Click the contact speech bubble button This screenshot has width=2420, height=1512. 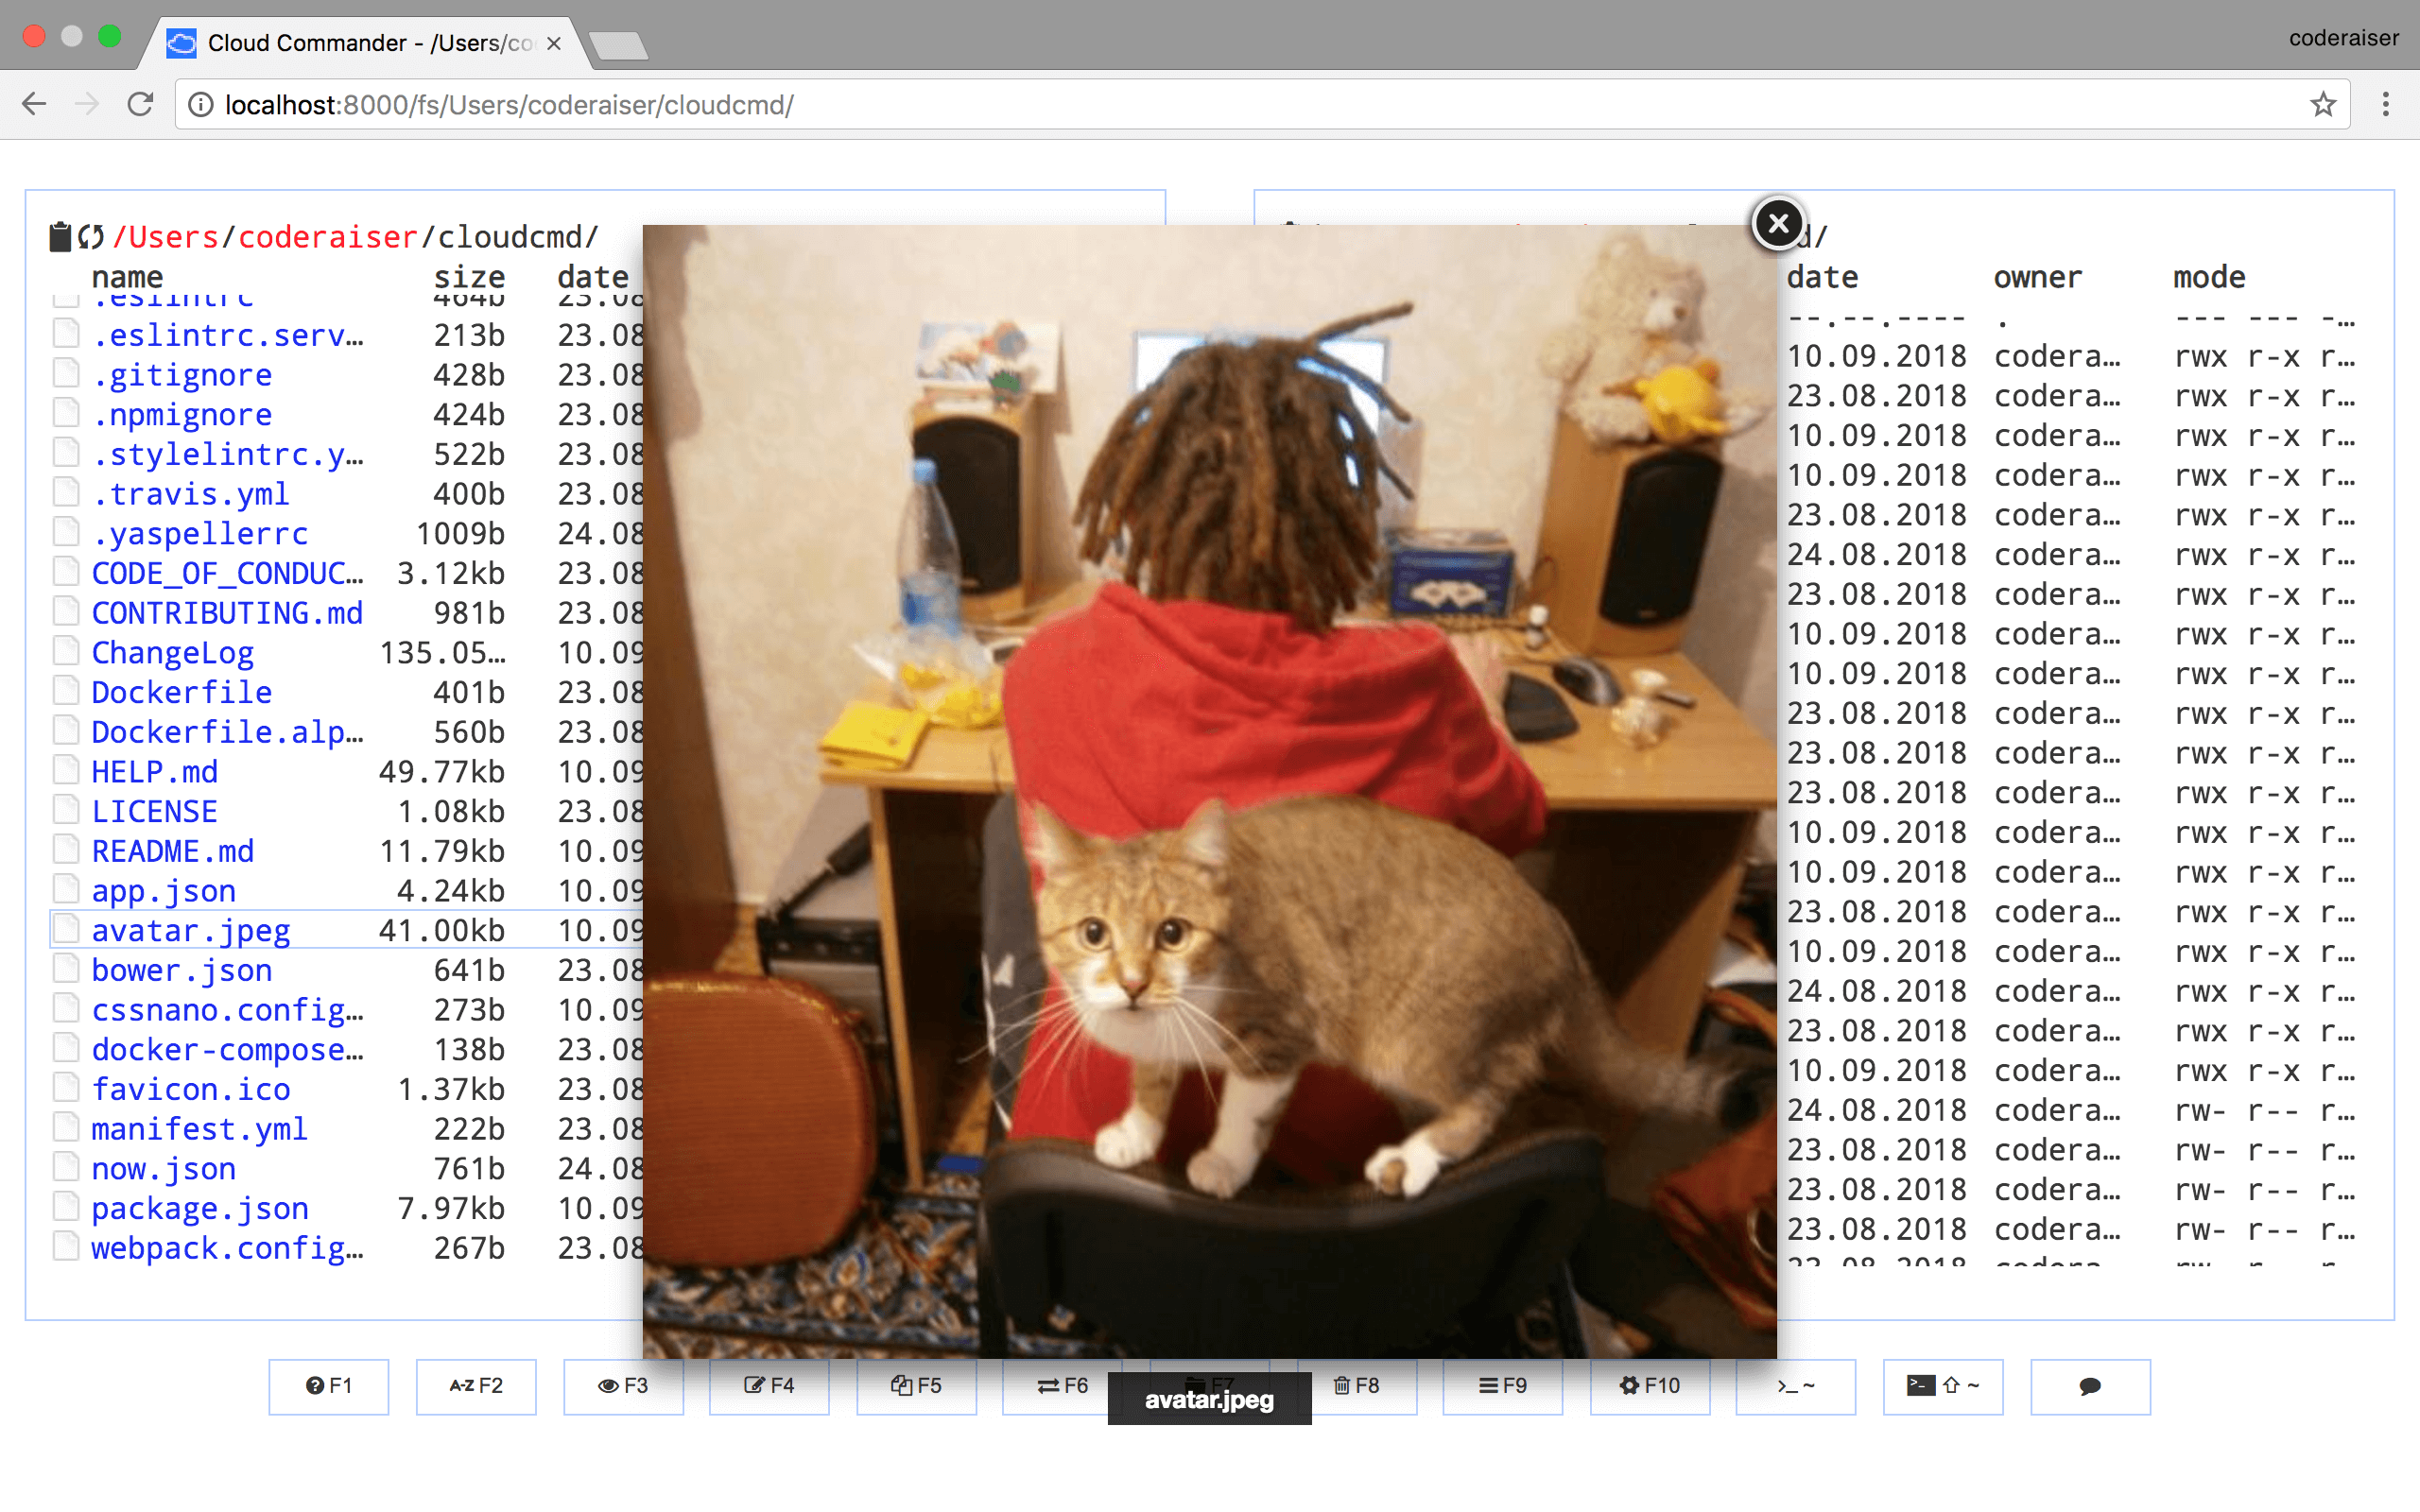2090,1386
